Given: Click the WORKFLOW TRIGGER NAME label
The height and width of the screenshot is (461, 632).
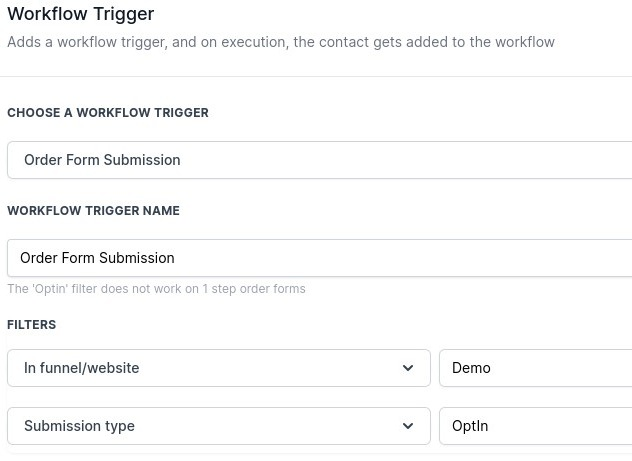Looking at the screenshot, I should [93, 211].
